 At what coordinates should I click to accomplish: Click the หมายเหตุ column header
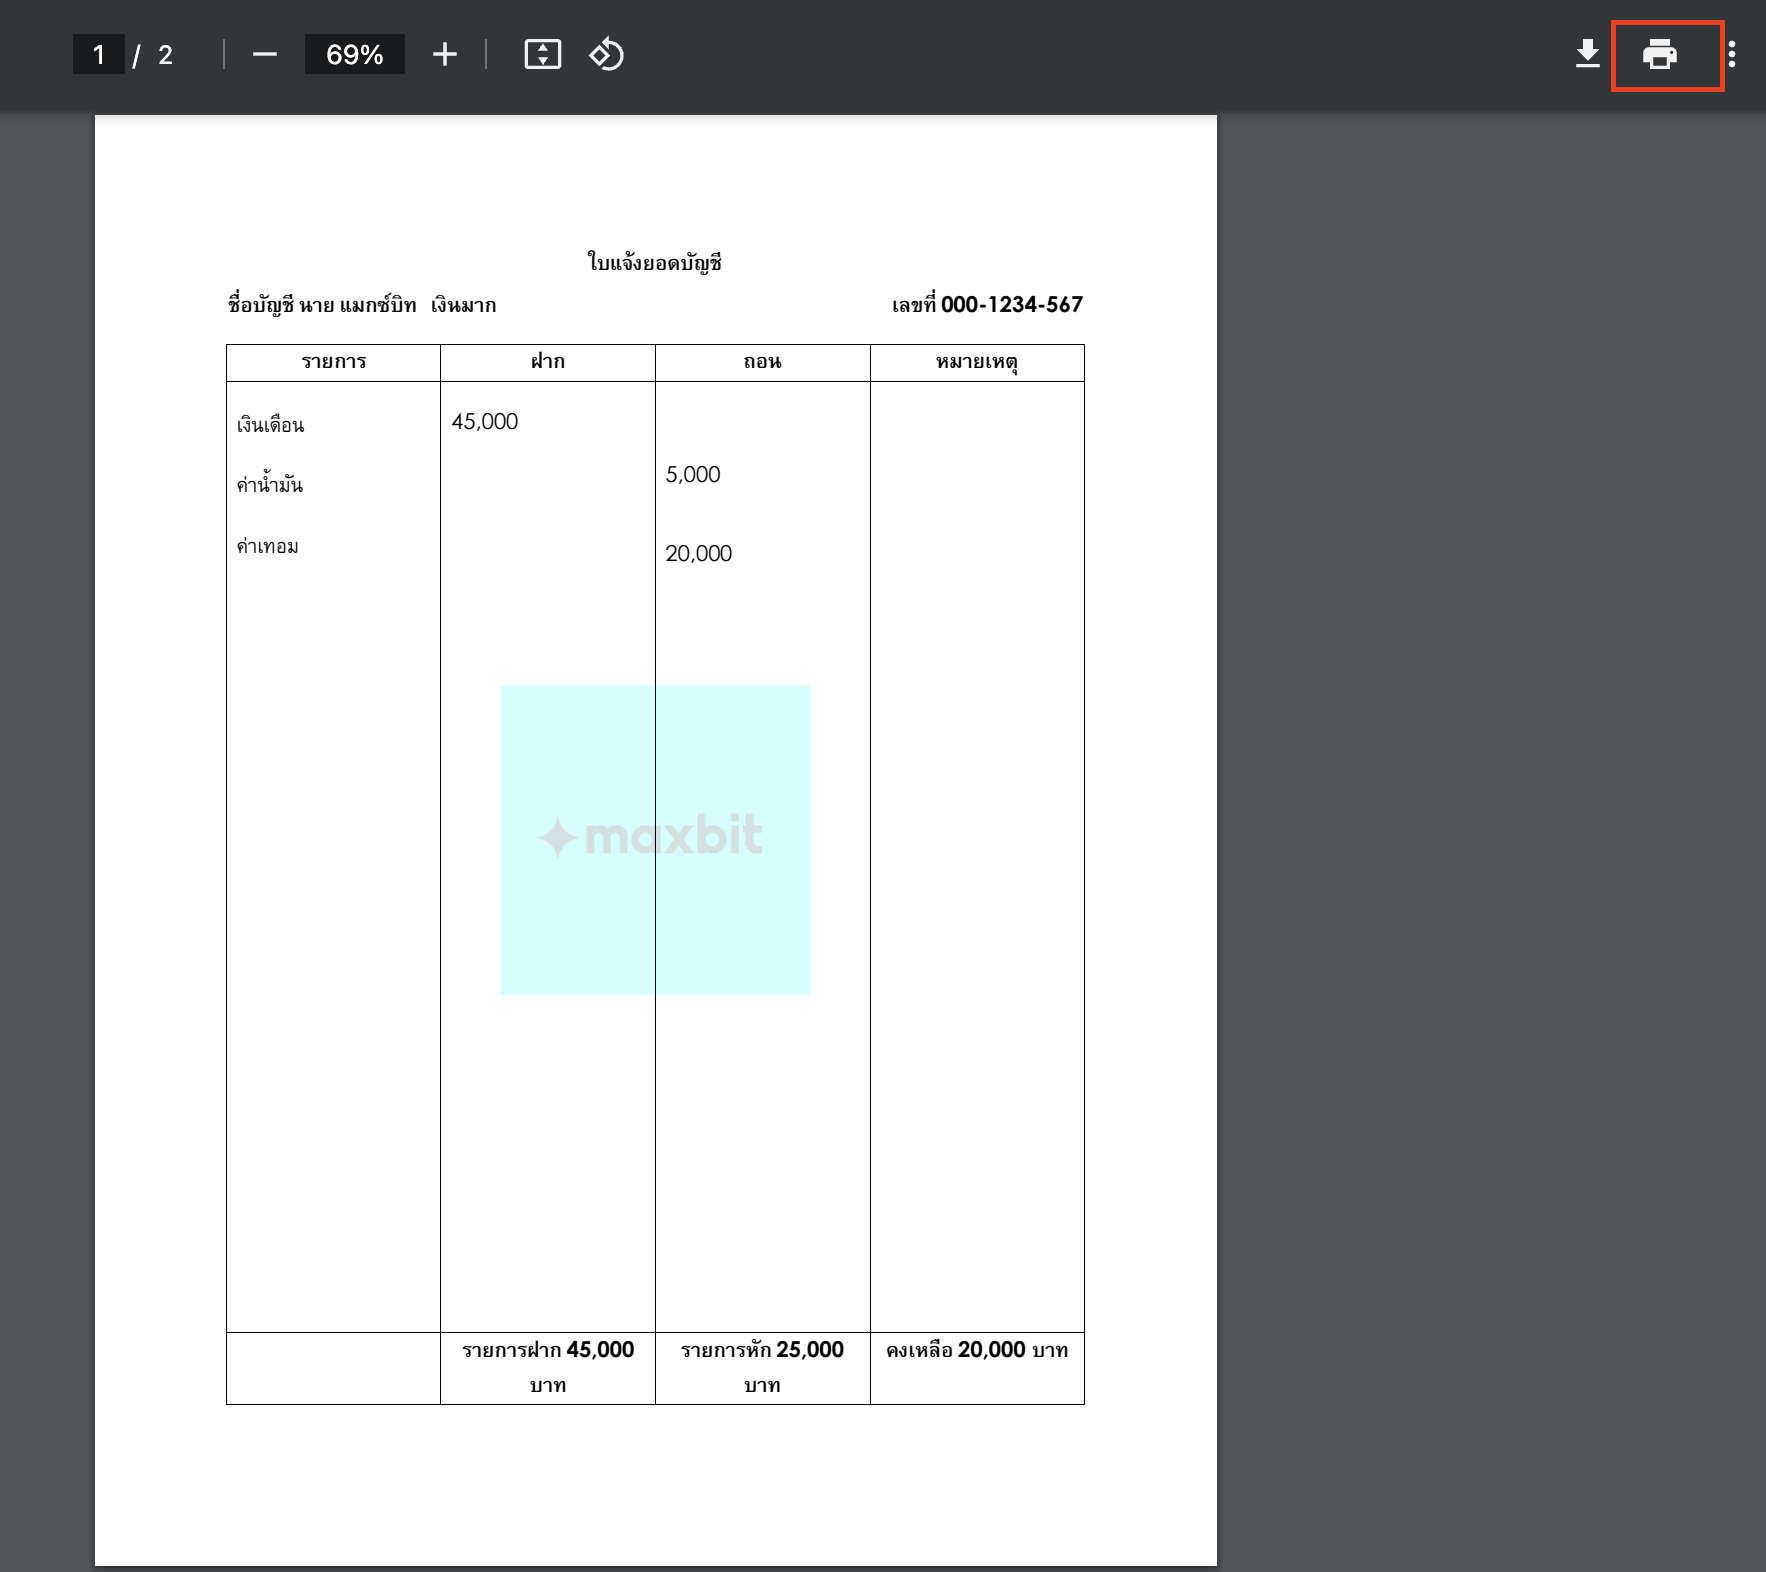[x=977, y=362]
